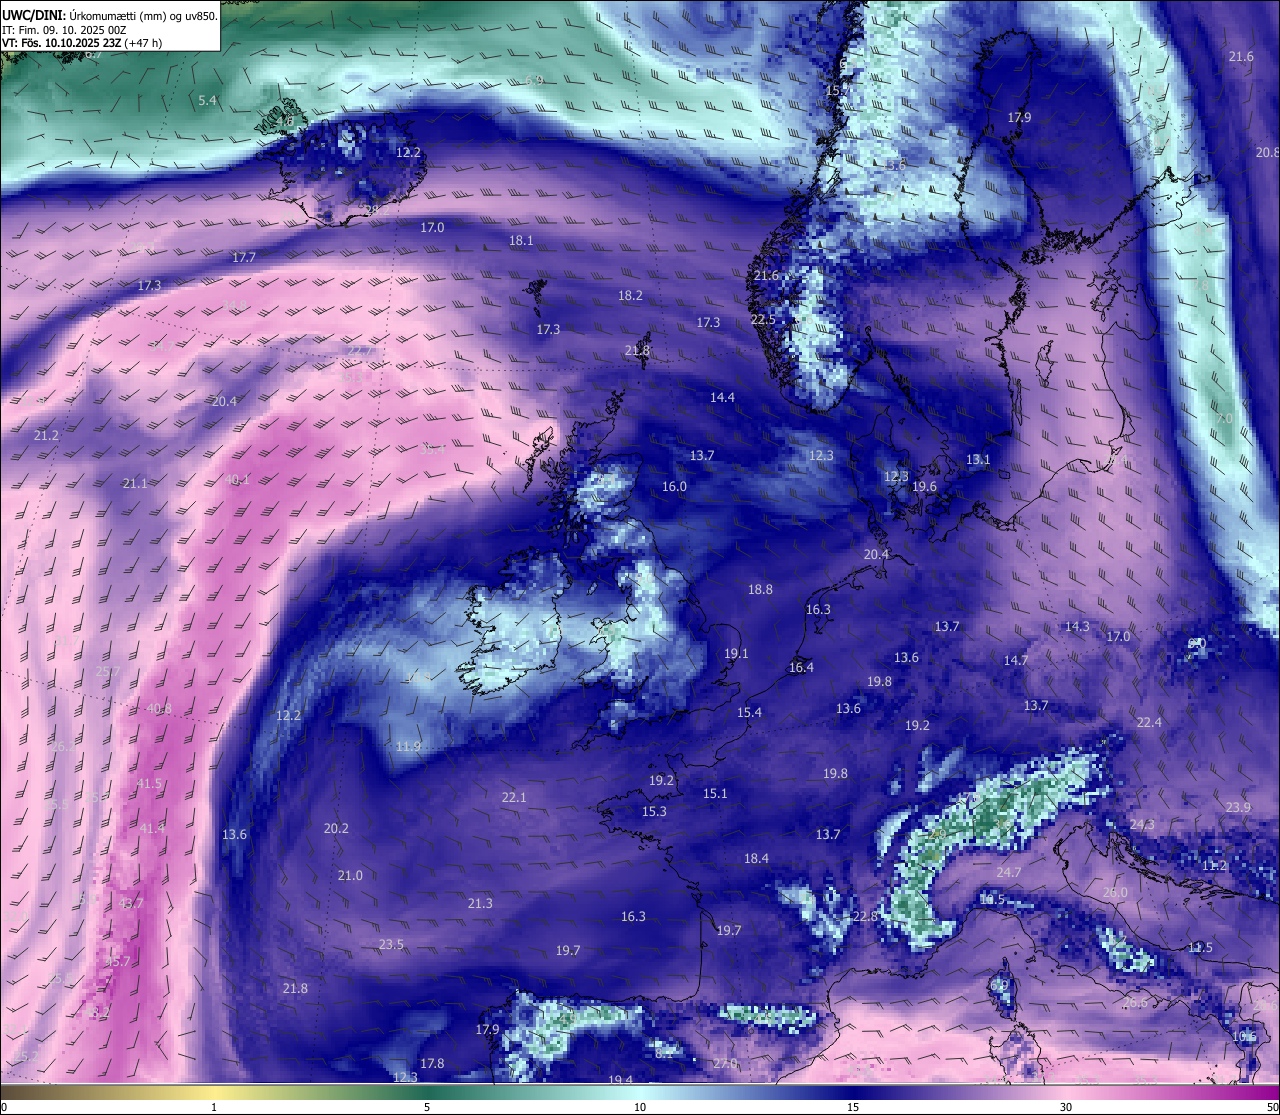1280x1115 pixels.
Task: Click the 15.3 value over Brittany
Action: (654, 811)
